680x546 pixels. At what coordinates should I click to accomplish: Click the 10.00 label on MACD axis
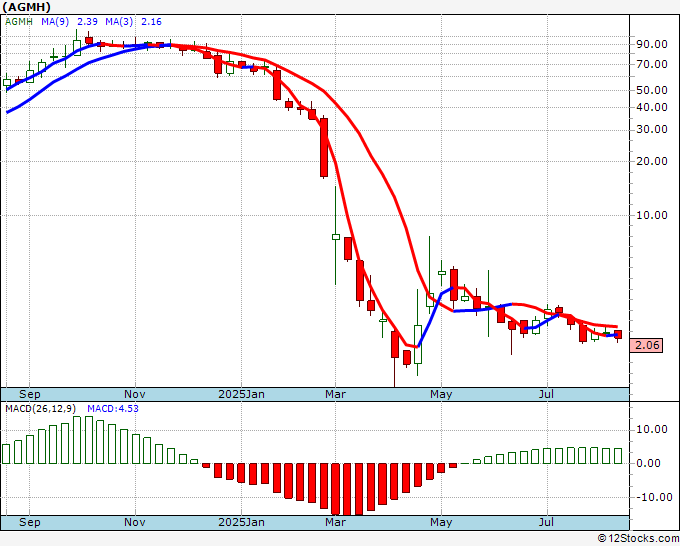651,429
